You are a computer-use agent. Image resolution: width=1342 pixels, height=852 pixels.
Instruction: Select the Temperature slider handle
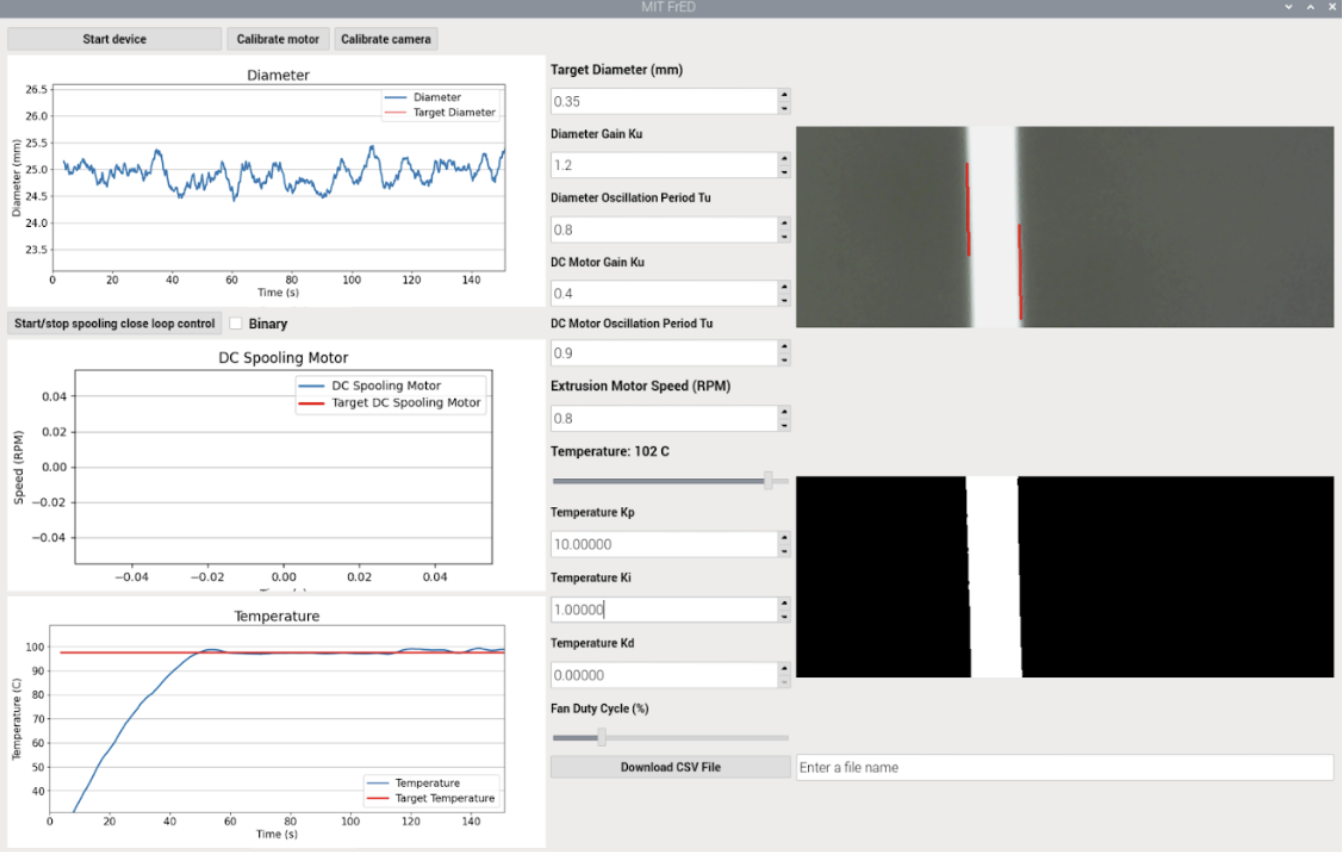(x=768, y=480)
